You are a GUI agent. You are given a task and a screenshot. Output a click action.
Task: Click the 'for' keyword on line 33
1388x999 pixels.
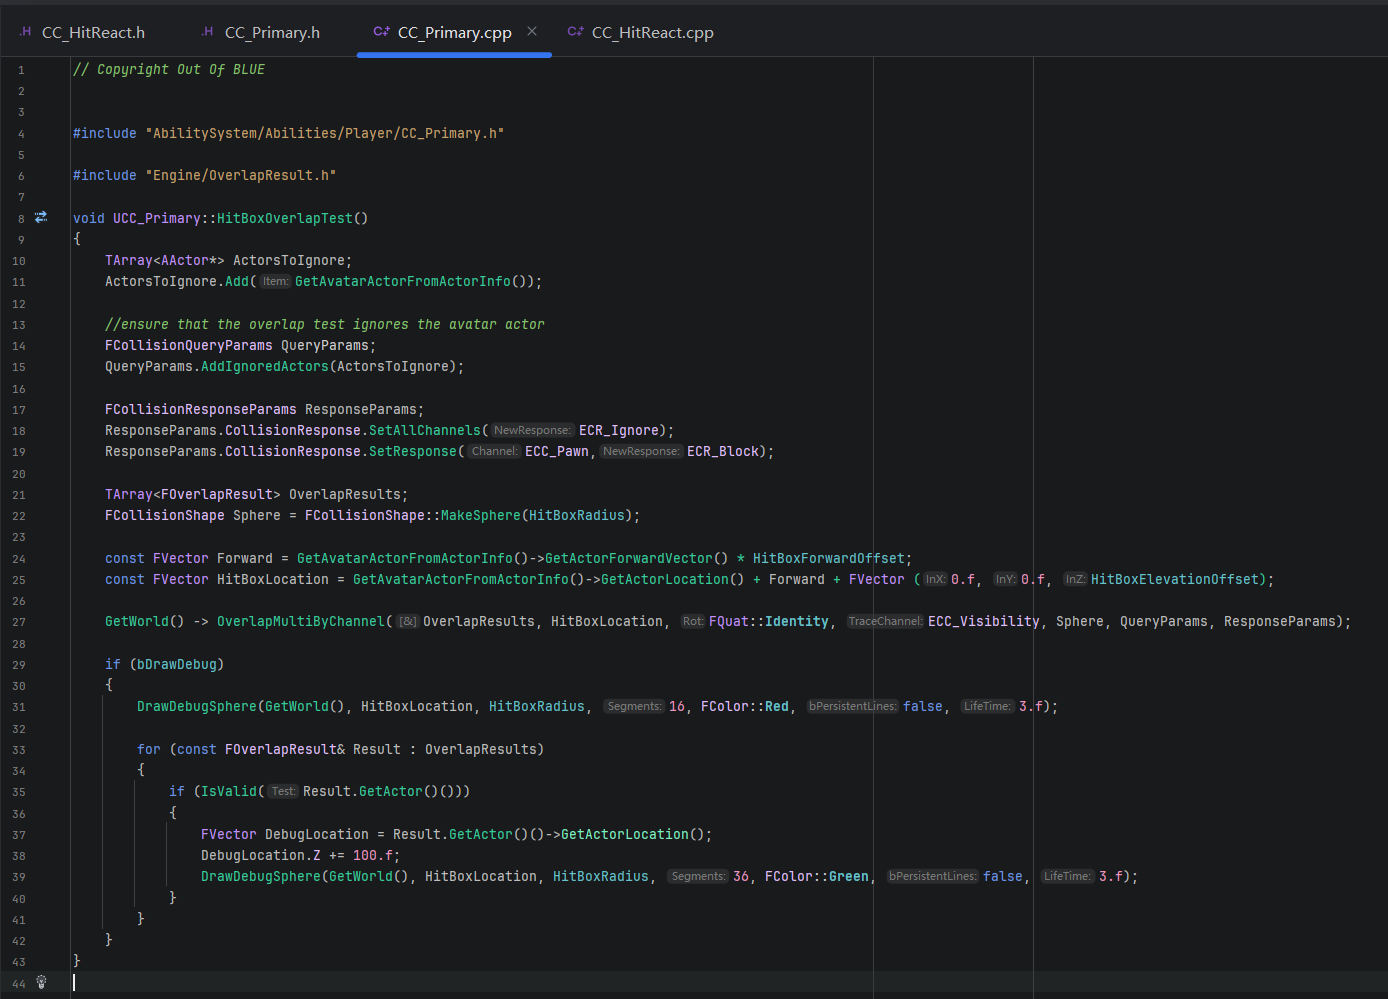[x=149, y=749]
